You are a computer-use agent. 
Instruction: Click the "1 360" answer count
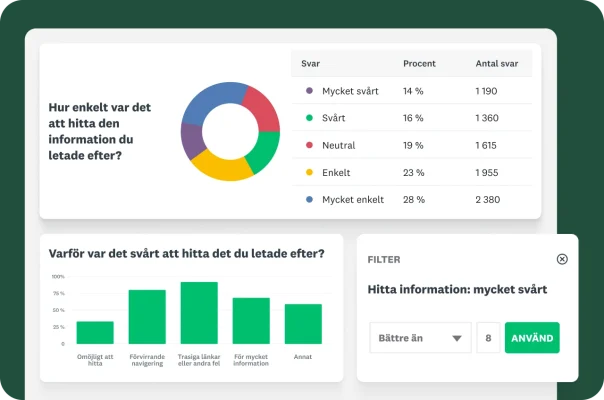[487, 118]
